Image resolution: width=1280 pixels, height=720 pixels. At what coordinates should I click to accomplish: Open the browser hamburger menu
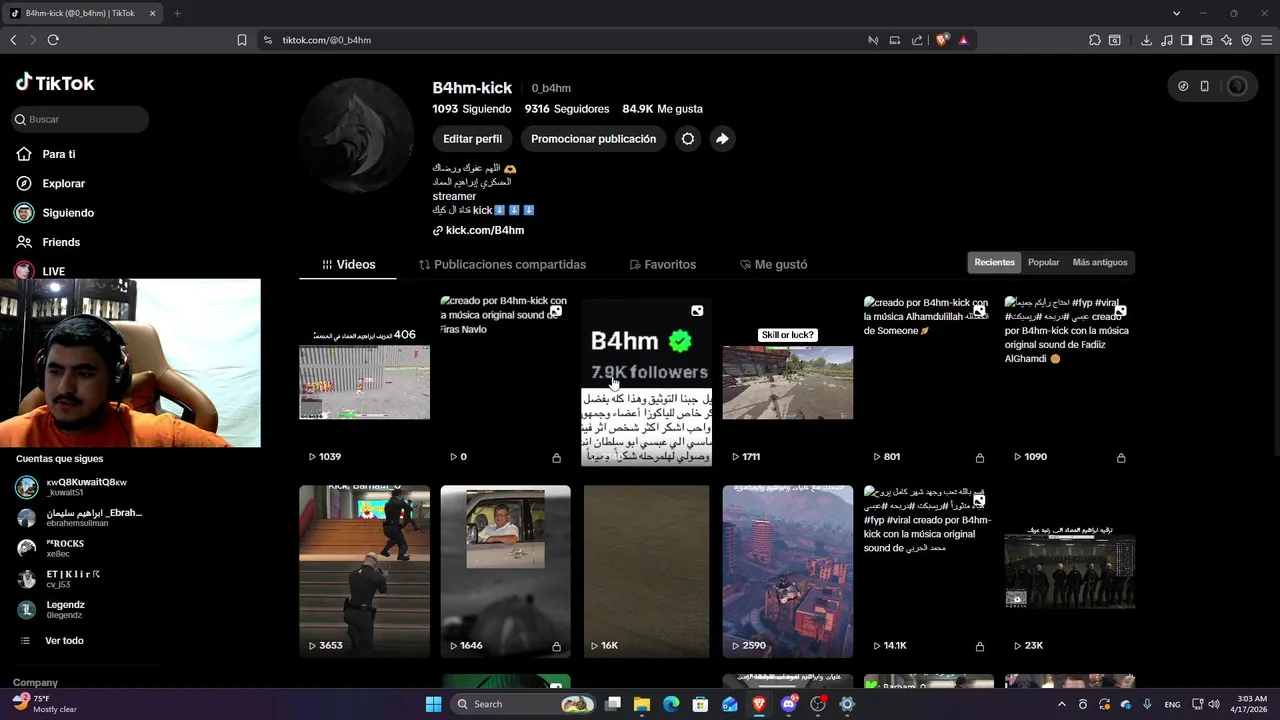(1266, 40)
